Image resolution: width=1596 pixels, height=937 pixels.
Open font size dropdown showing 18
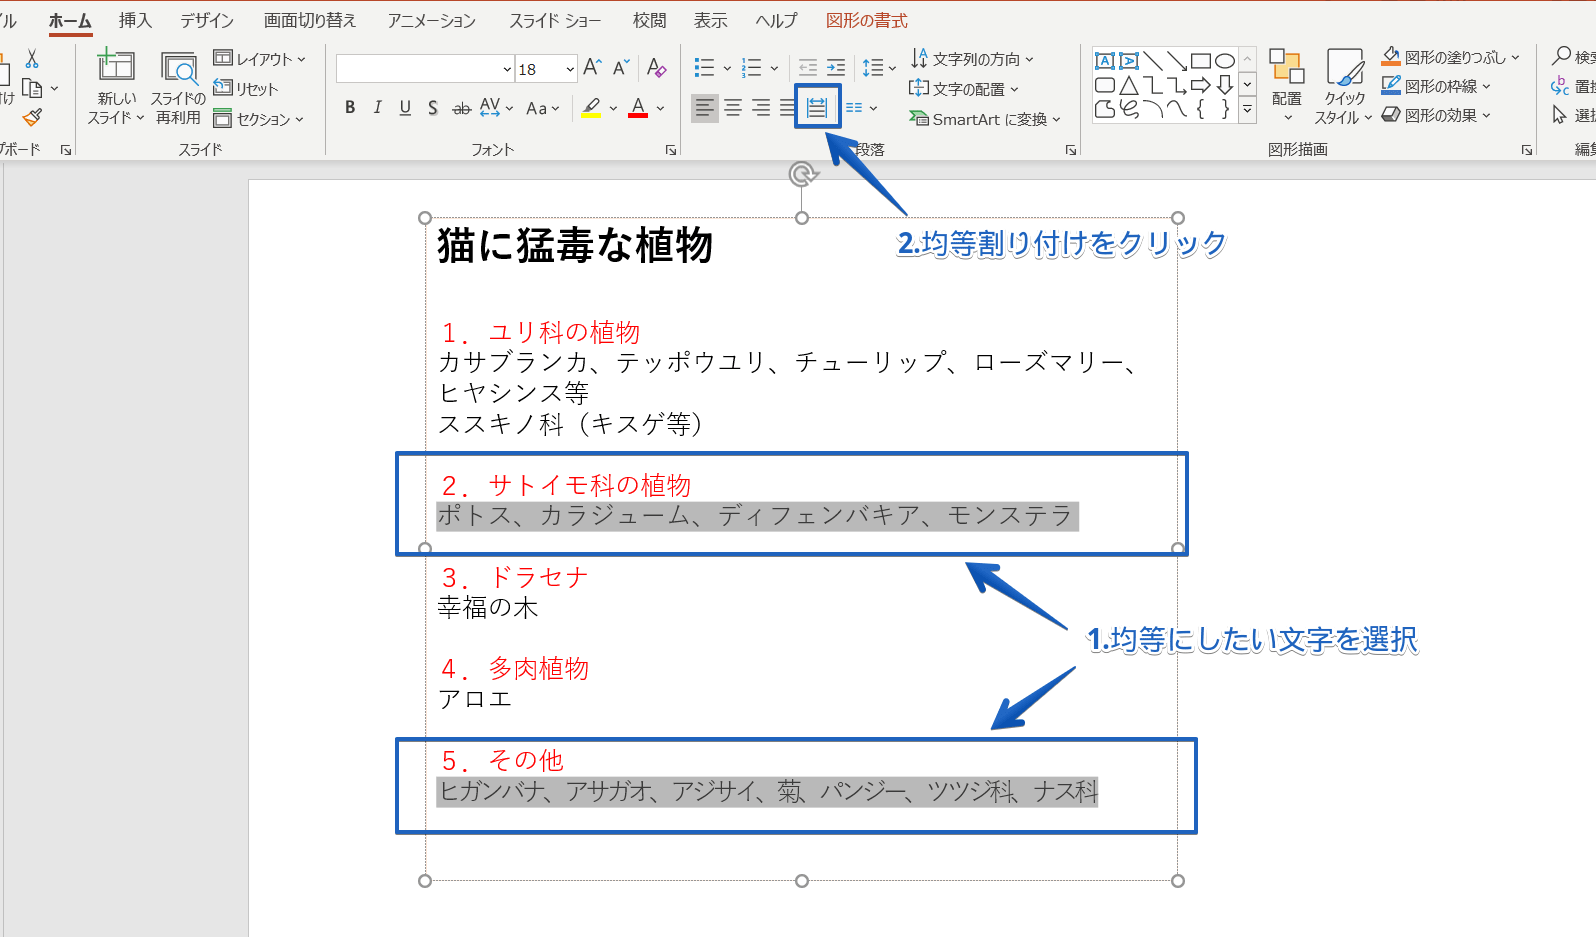point(570,69)
